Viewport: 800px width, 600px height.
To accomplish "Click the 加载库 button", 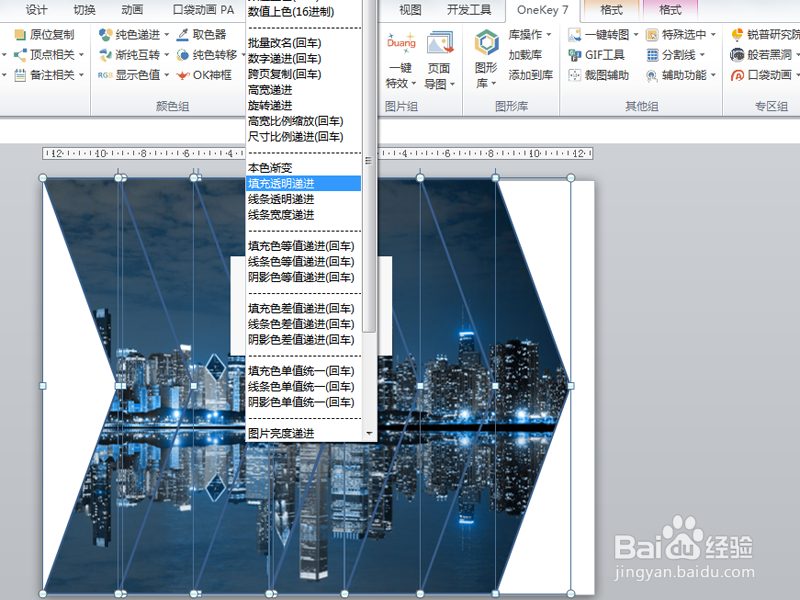I will [x=525, y=55].
